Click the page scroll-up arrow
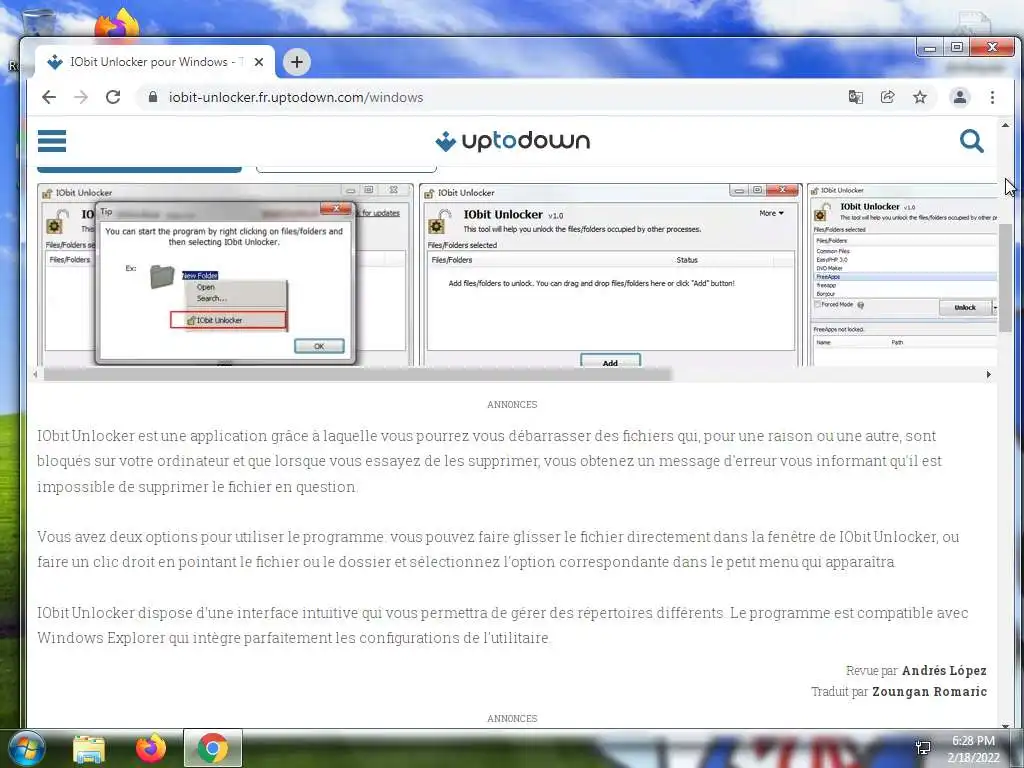The height and width of the screenshot is (768, 1024). pyautogui.click(x=1006, y=125)
